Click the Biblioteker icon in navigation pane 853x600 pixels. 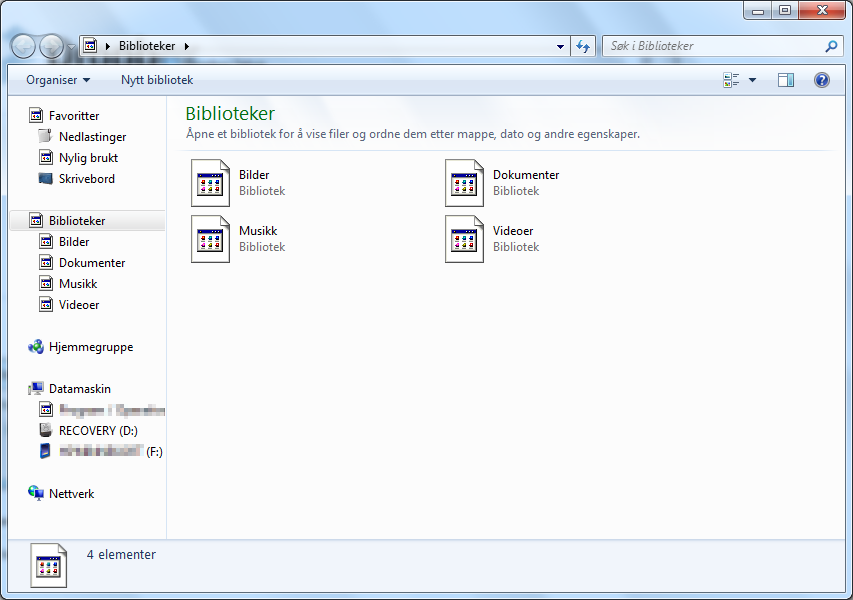click(36, 220)
